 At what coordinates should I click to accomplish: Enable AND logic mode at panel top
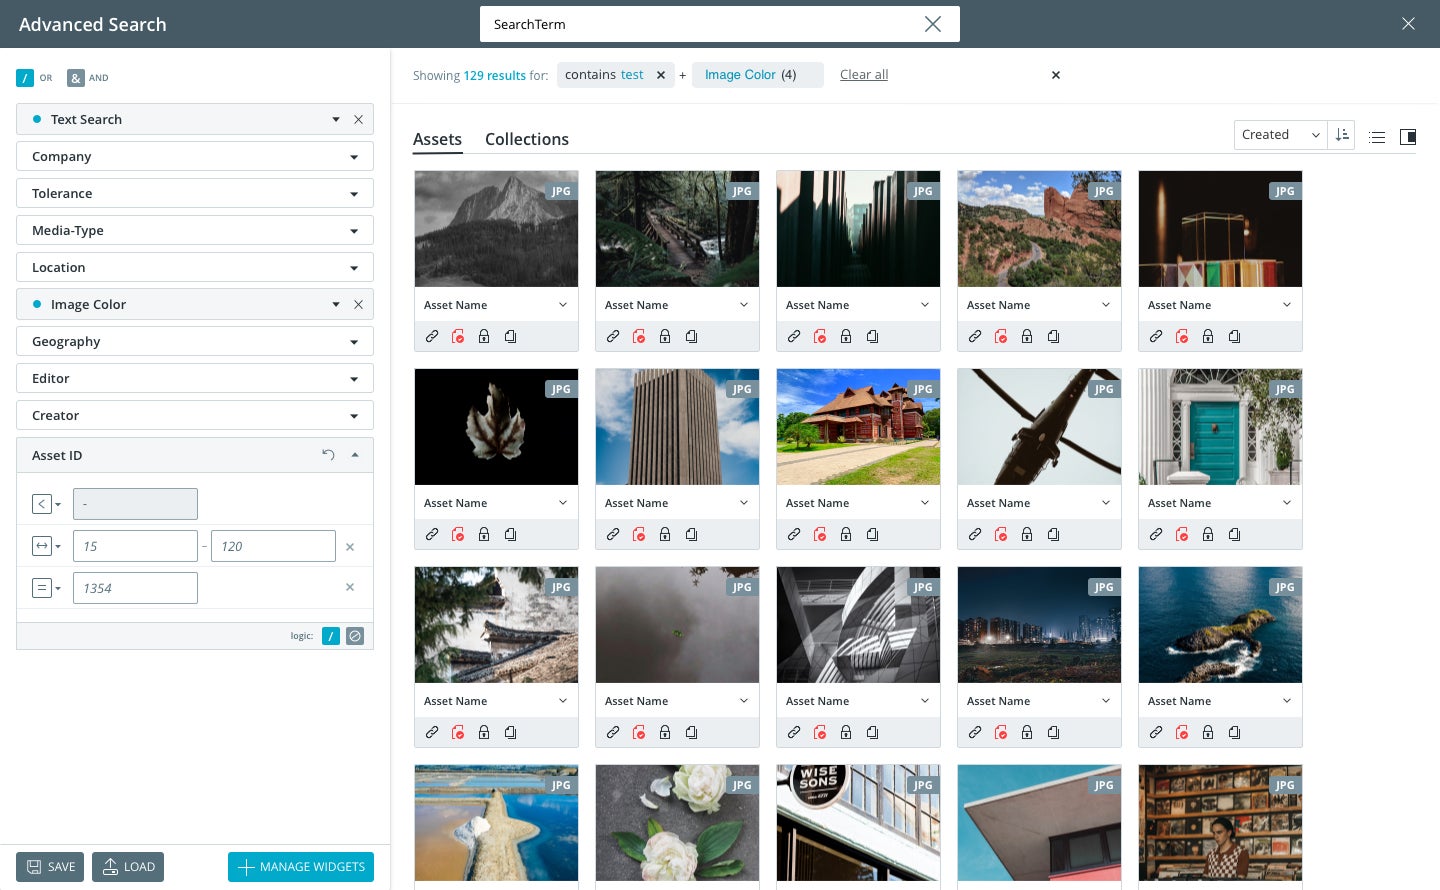[75, 77]
